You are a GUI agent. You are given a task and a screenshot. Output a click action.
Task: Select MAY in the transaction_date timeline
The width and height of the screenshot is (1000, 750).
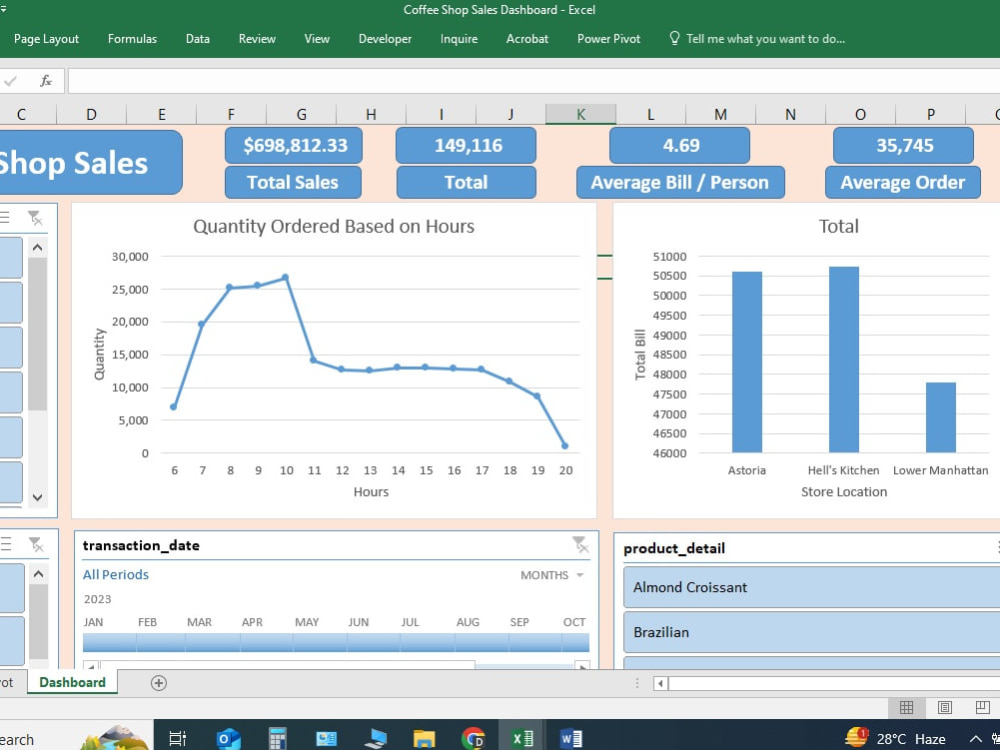coord(320,642)
